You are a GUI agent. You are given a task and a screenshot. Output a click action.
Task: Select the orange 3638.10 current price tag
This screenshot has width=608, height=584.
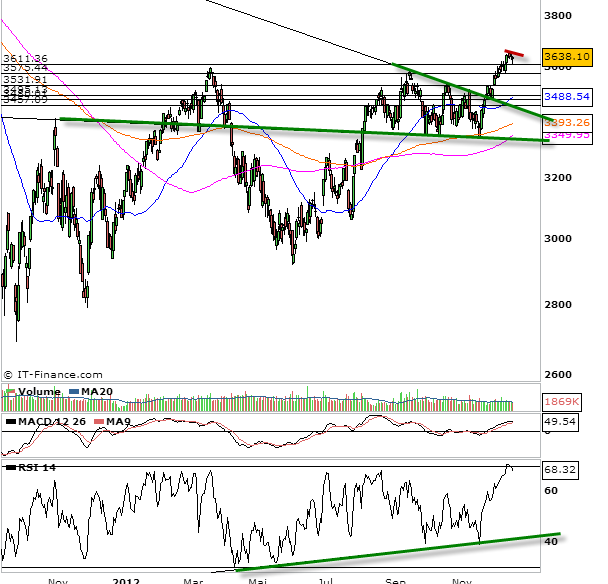click(x=567, y=57)
